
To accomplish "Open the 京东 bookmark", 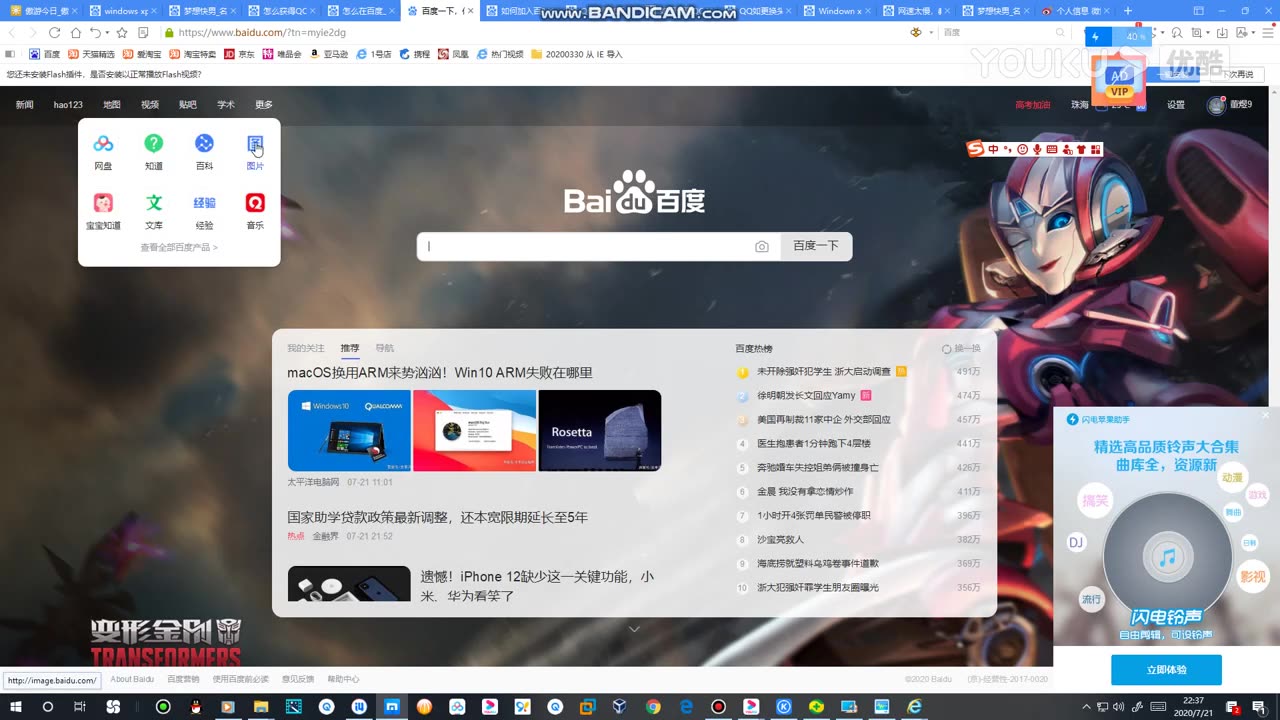I will click(x=239, y=54).
